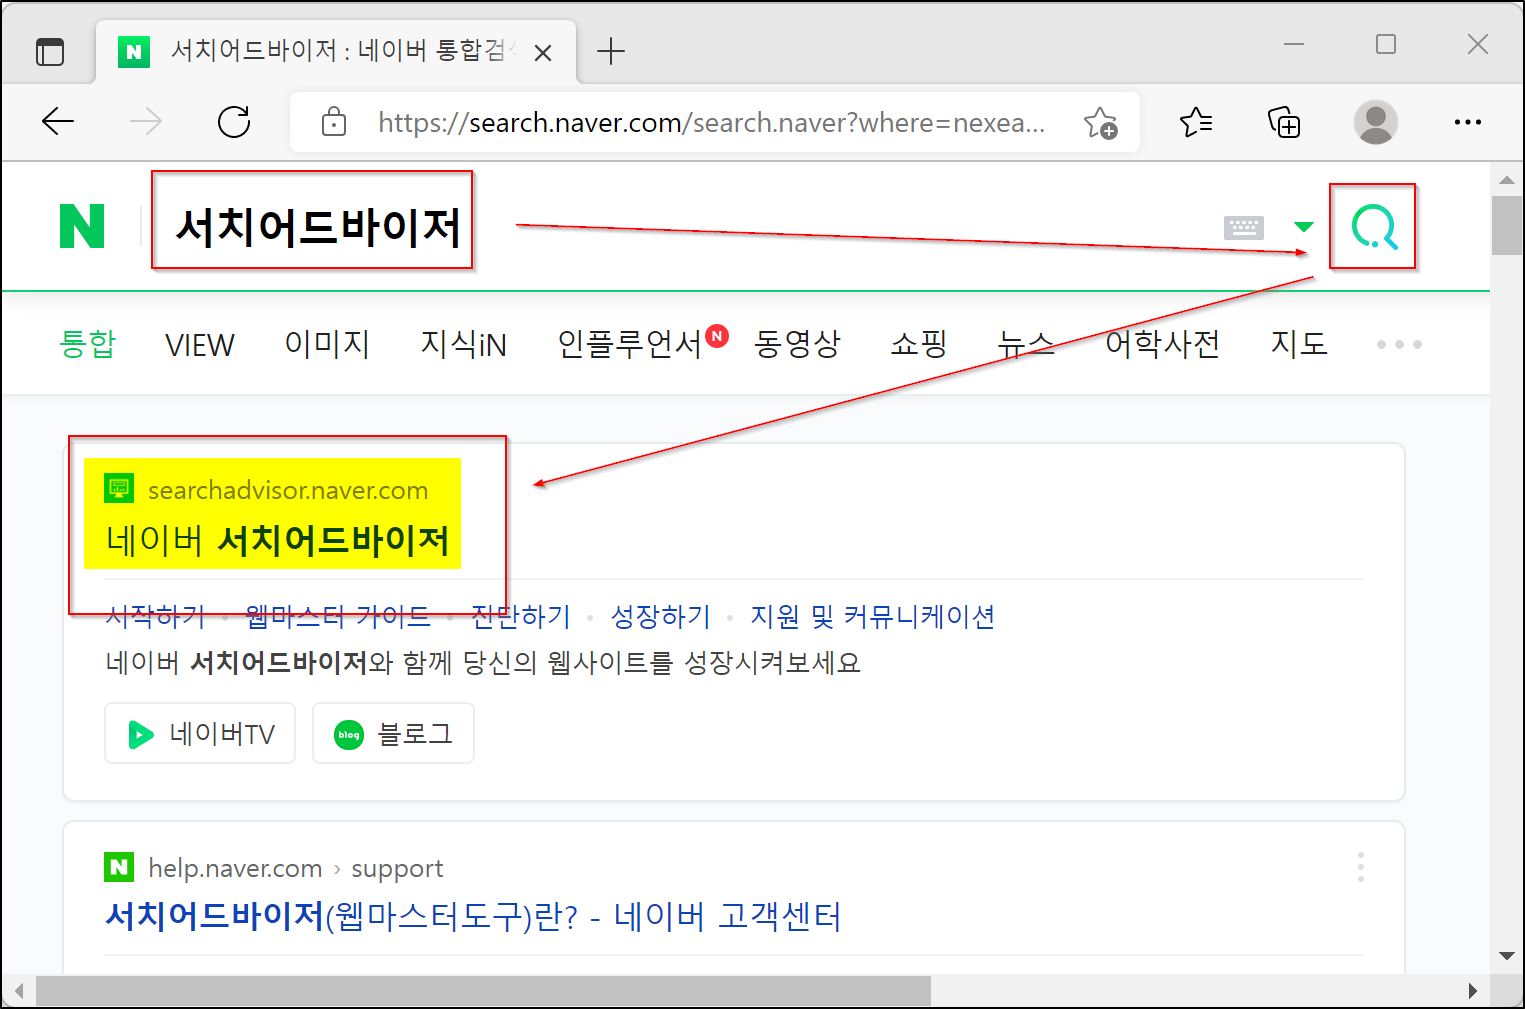1525x1009 pixels.
Task: Open the 성장하기 sublink
Action: [x=661, y=616]
